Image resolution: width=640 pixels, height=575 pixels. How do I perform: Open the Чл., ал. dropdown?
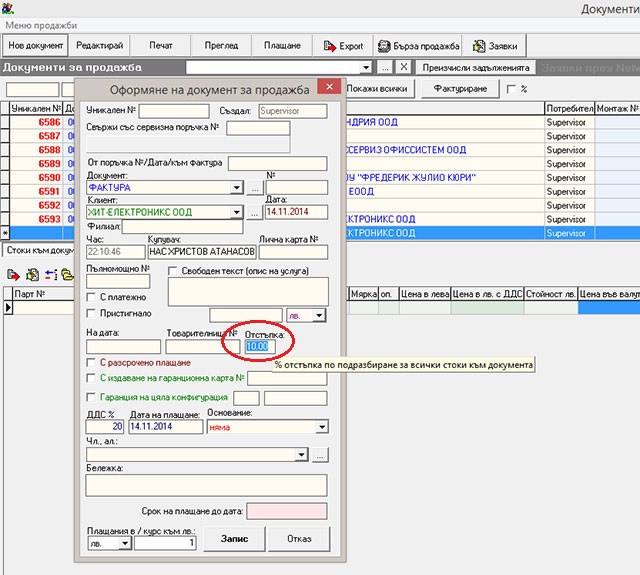[x=302, y=455]
